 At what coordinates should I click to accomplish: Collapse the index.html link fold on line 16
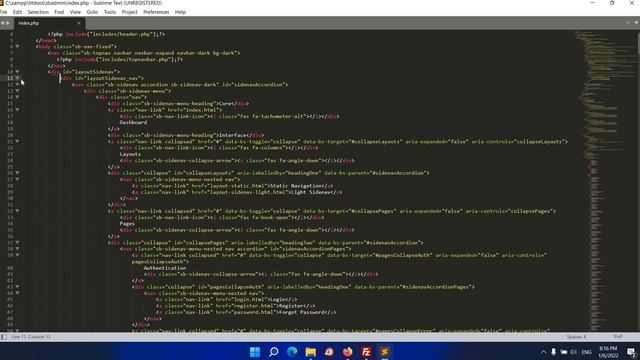click(18, 110)
